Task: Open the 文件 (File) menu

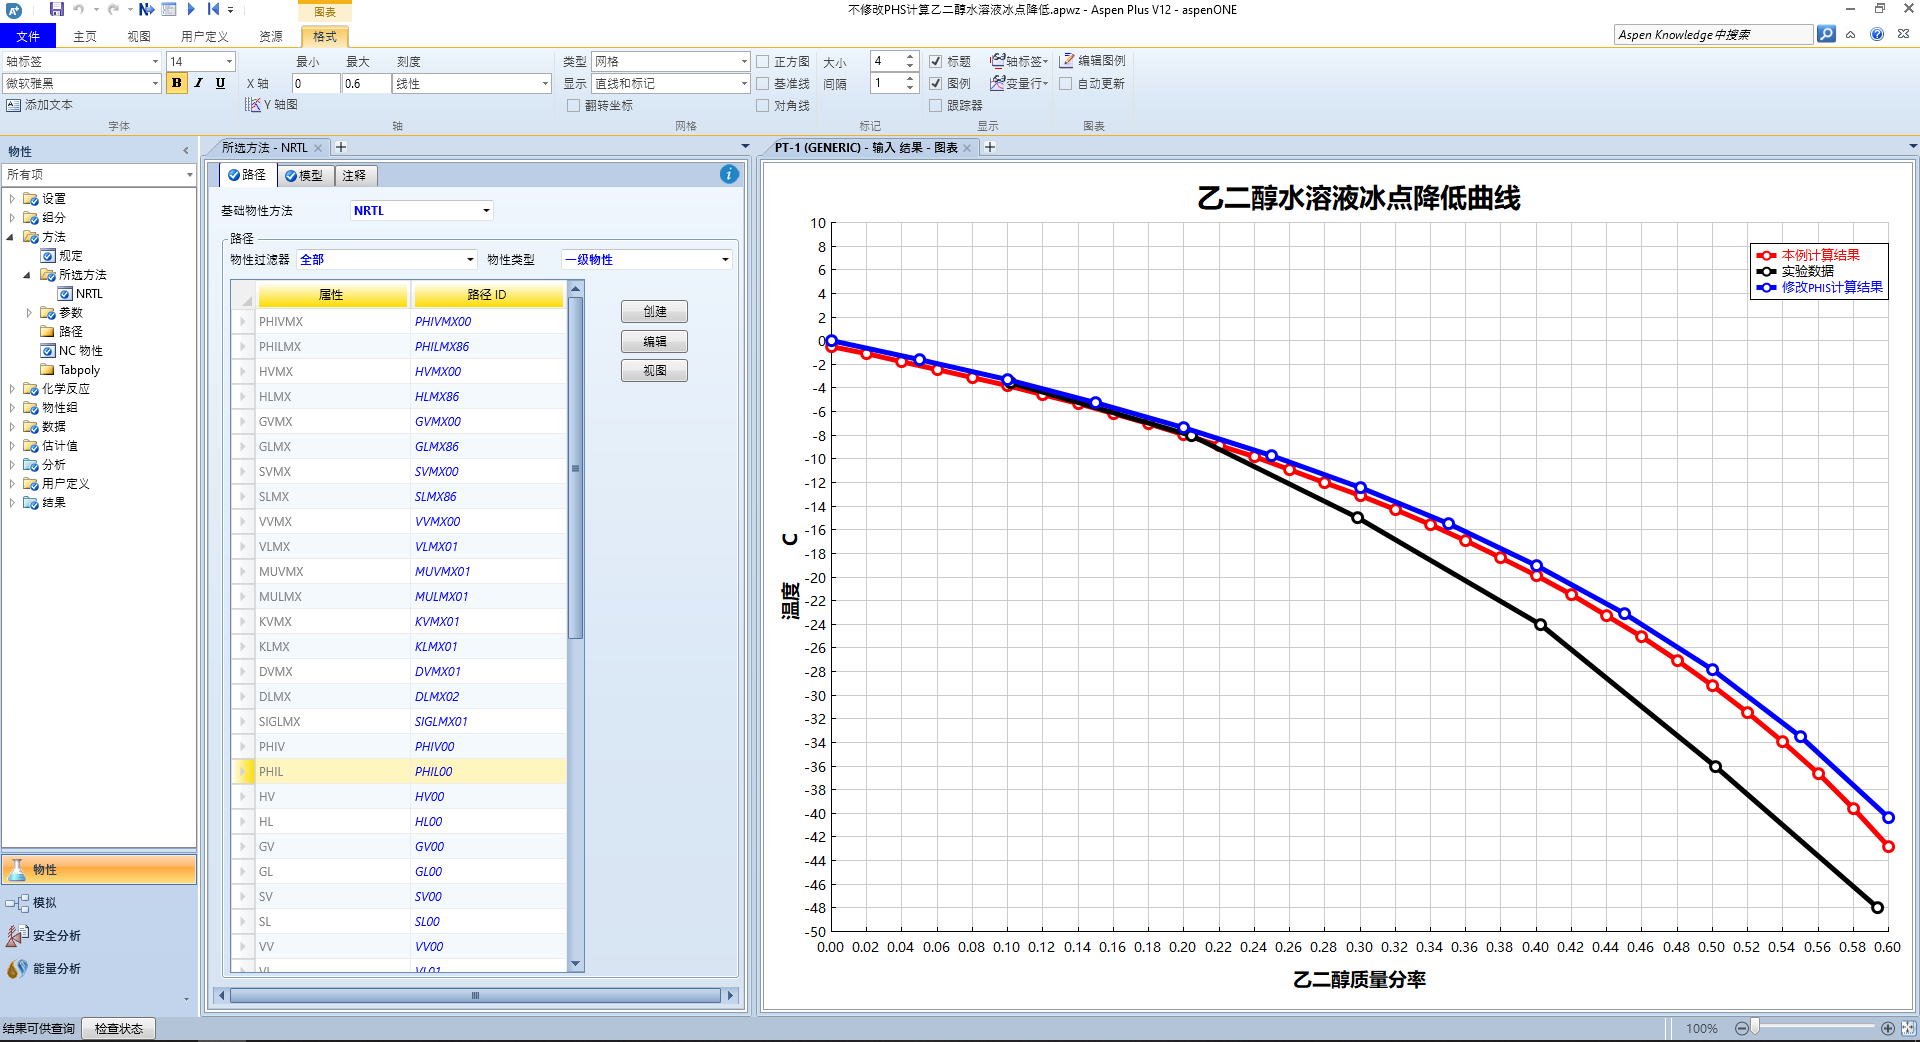Action: 28,36
